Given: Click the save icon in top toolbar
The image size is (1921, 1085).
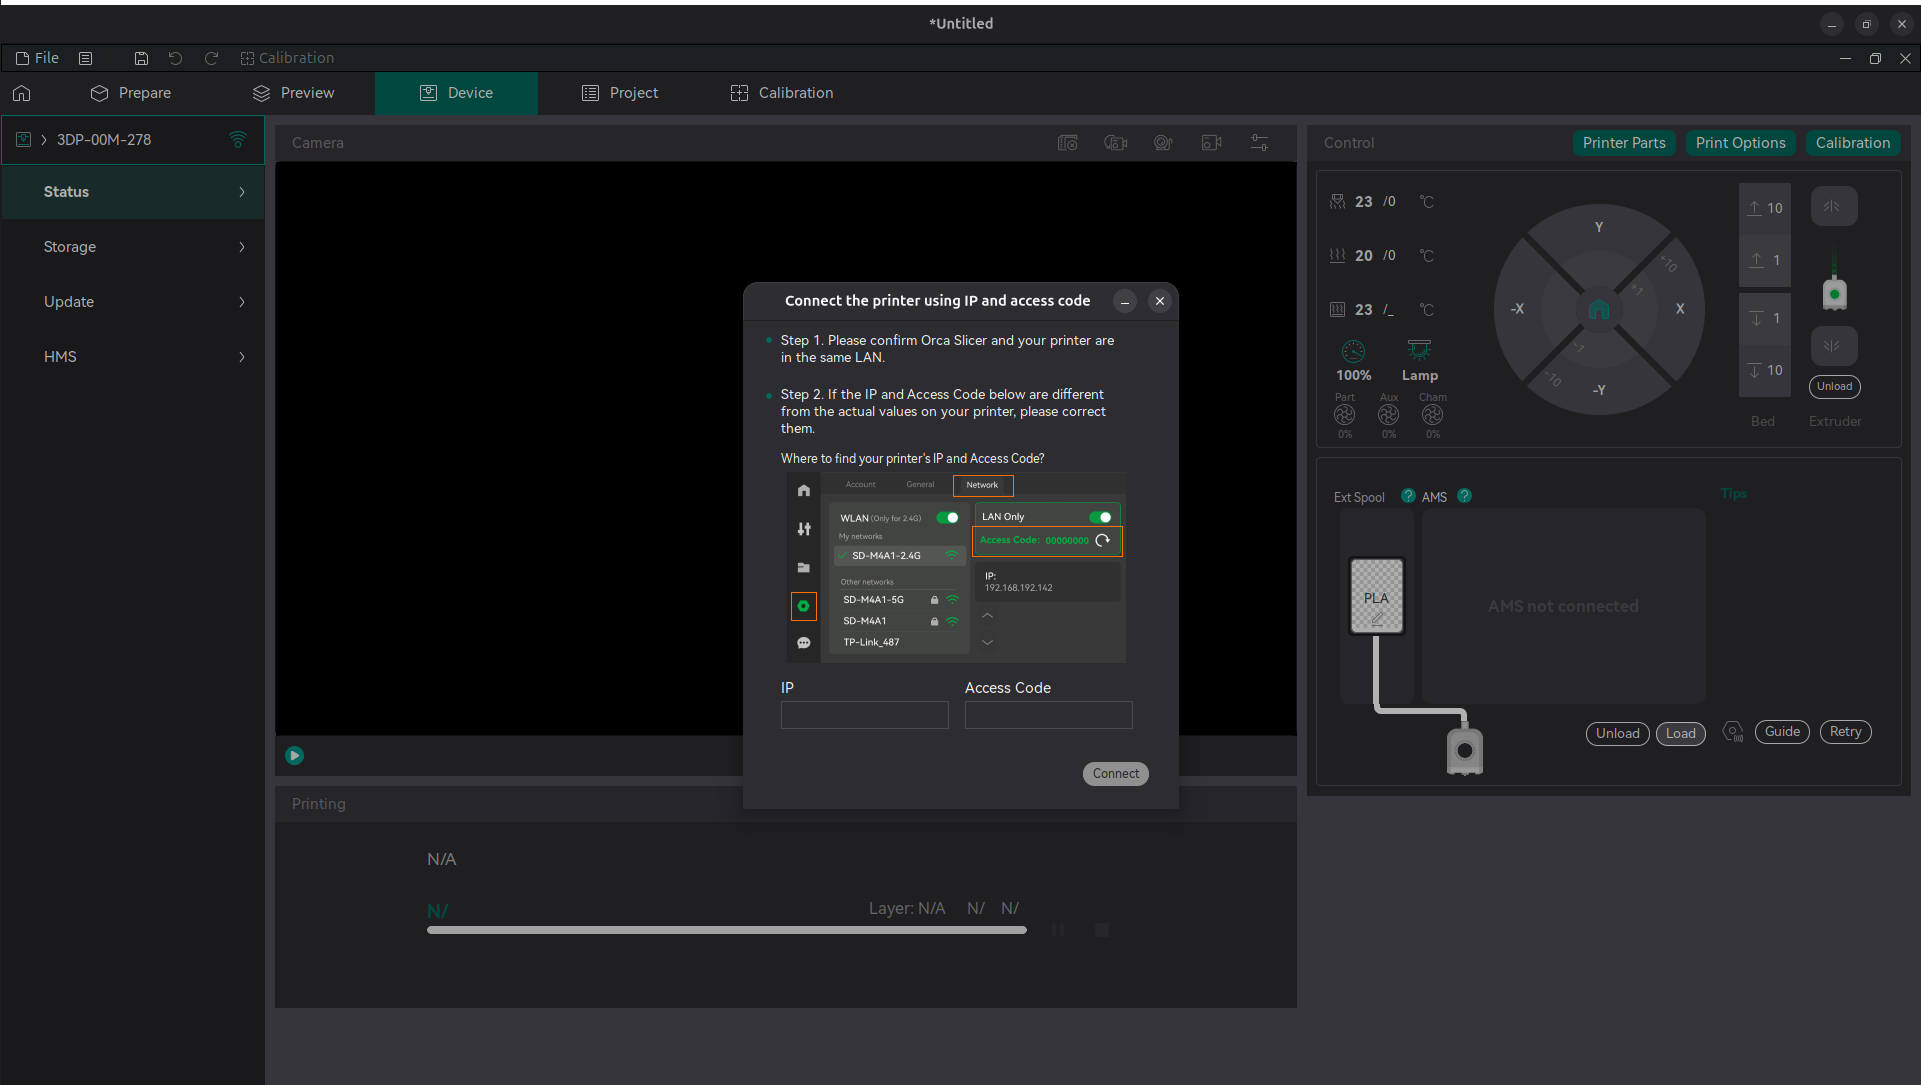Looking at the screenshot, I should point(141,58).
